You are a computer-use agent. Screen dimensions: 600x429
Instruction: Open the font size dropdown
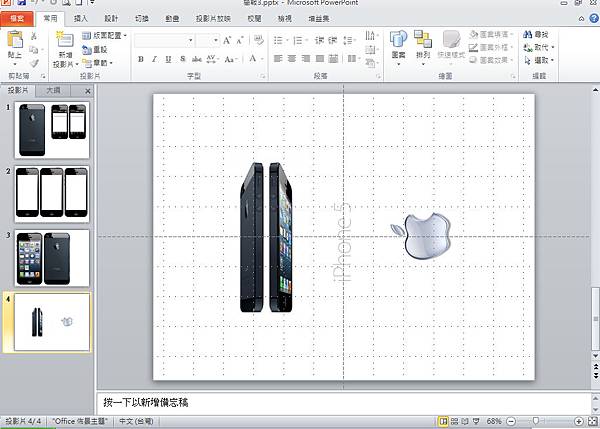(x=216, y=40)
